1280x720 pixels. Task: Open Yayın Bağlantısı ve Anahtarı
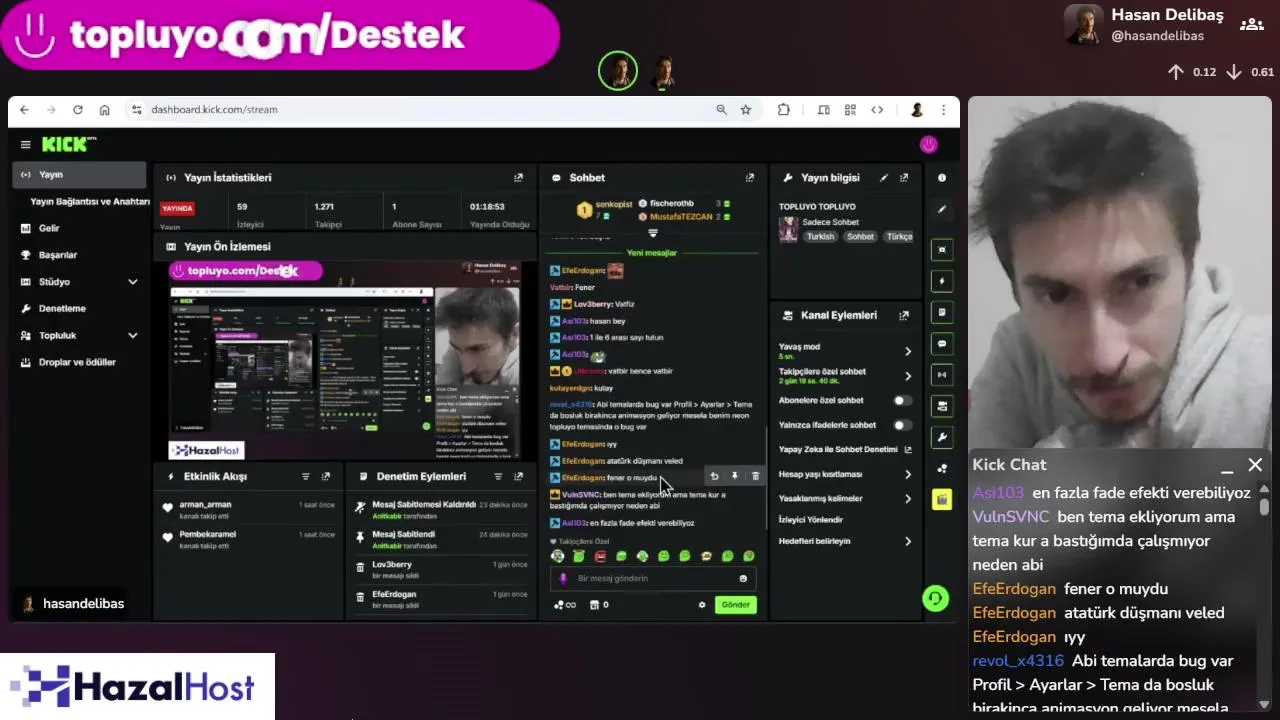(x=90, y=202)
